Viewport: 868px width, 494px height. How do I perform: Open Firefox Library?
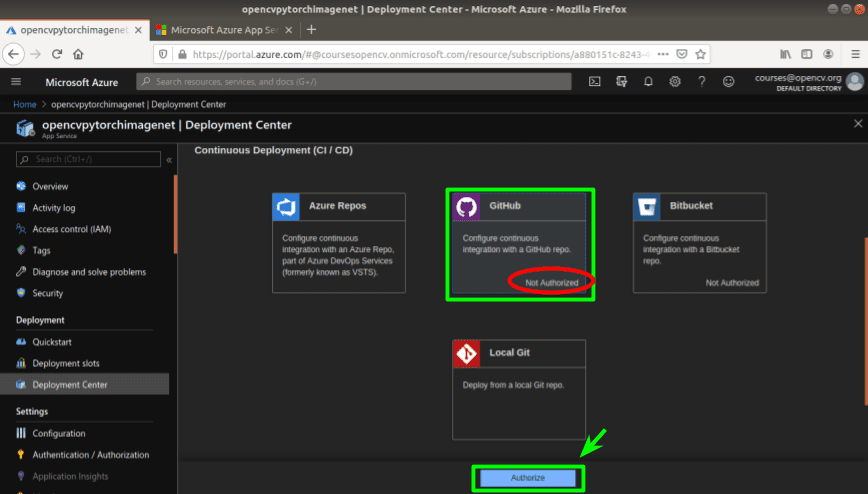[x=786, y=54]
